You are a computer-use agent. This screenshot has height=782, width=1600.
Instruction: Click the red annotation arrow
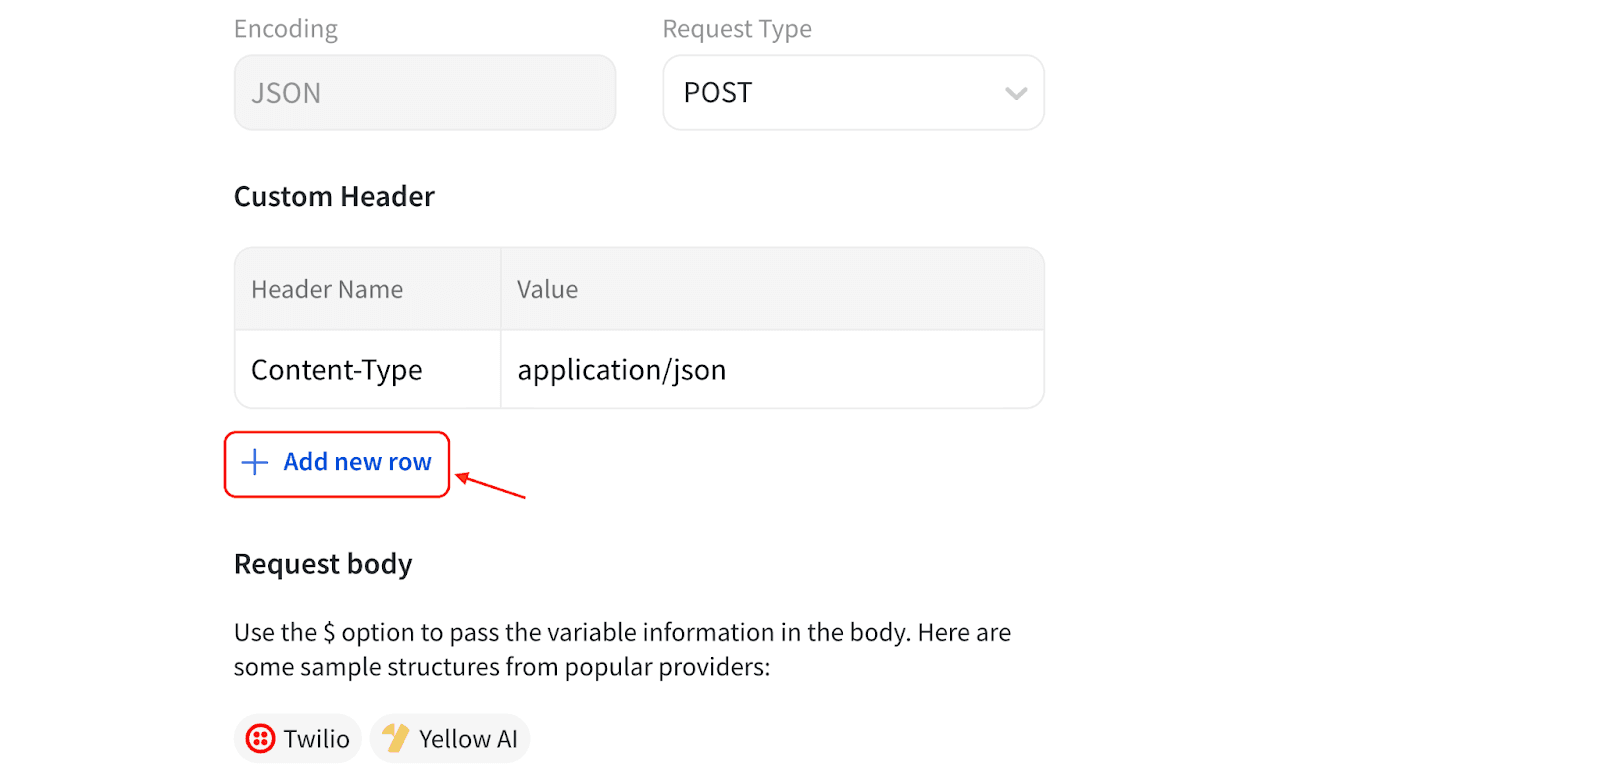point(490,486)
